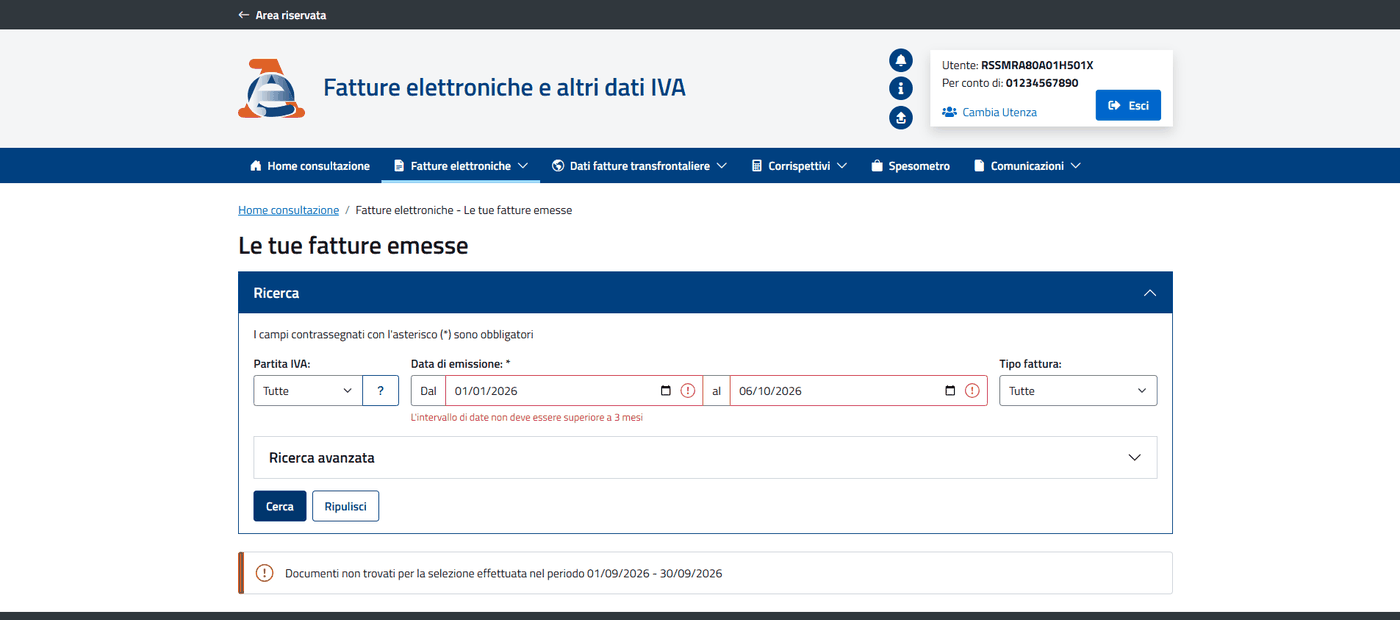This screenshot has height=620, width=1400.
Task: Click the upload icon below the info icon
Action: point(901,118)
